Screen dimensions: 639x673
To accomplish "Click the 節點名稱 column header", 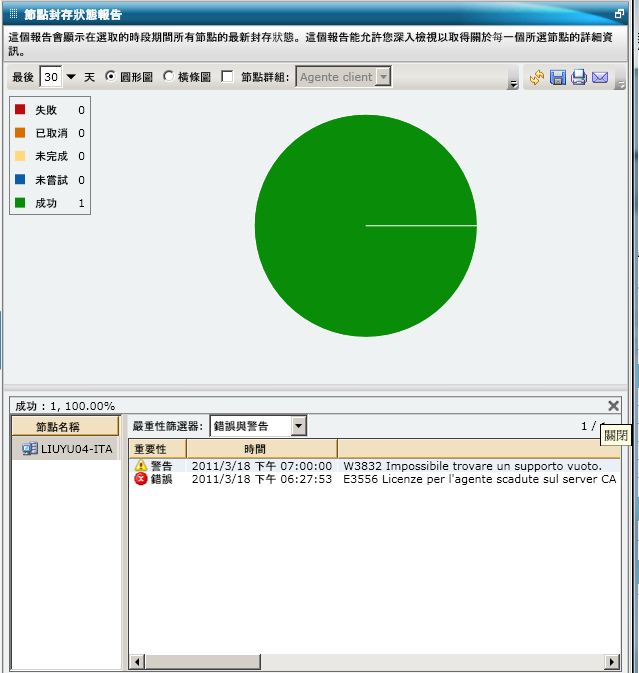I will tap(65, 427).
